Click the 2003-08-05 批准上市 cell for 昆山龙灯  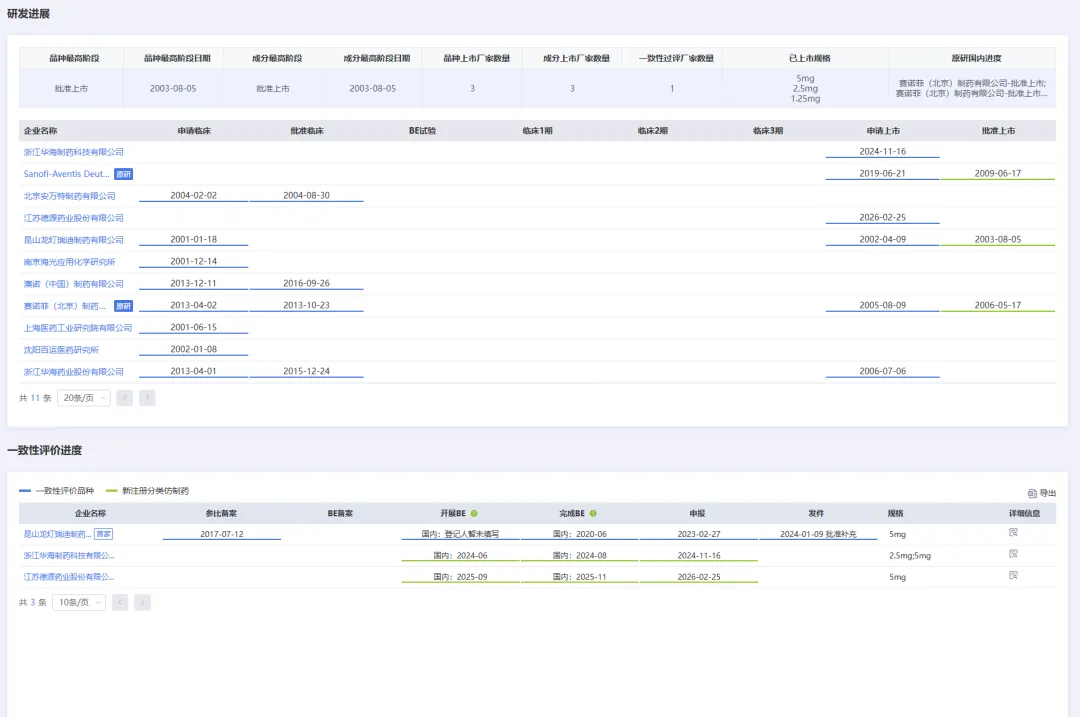(x=997, y=240)
